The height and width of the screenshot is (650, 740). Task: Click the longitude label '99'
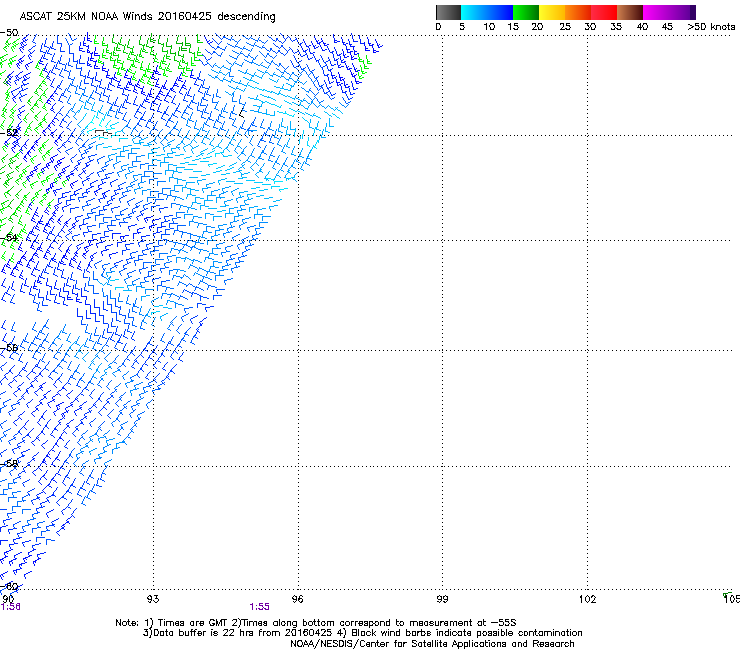(x=442, y=599)
